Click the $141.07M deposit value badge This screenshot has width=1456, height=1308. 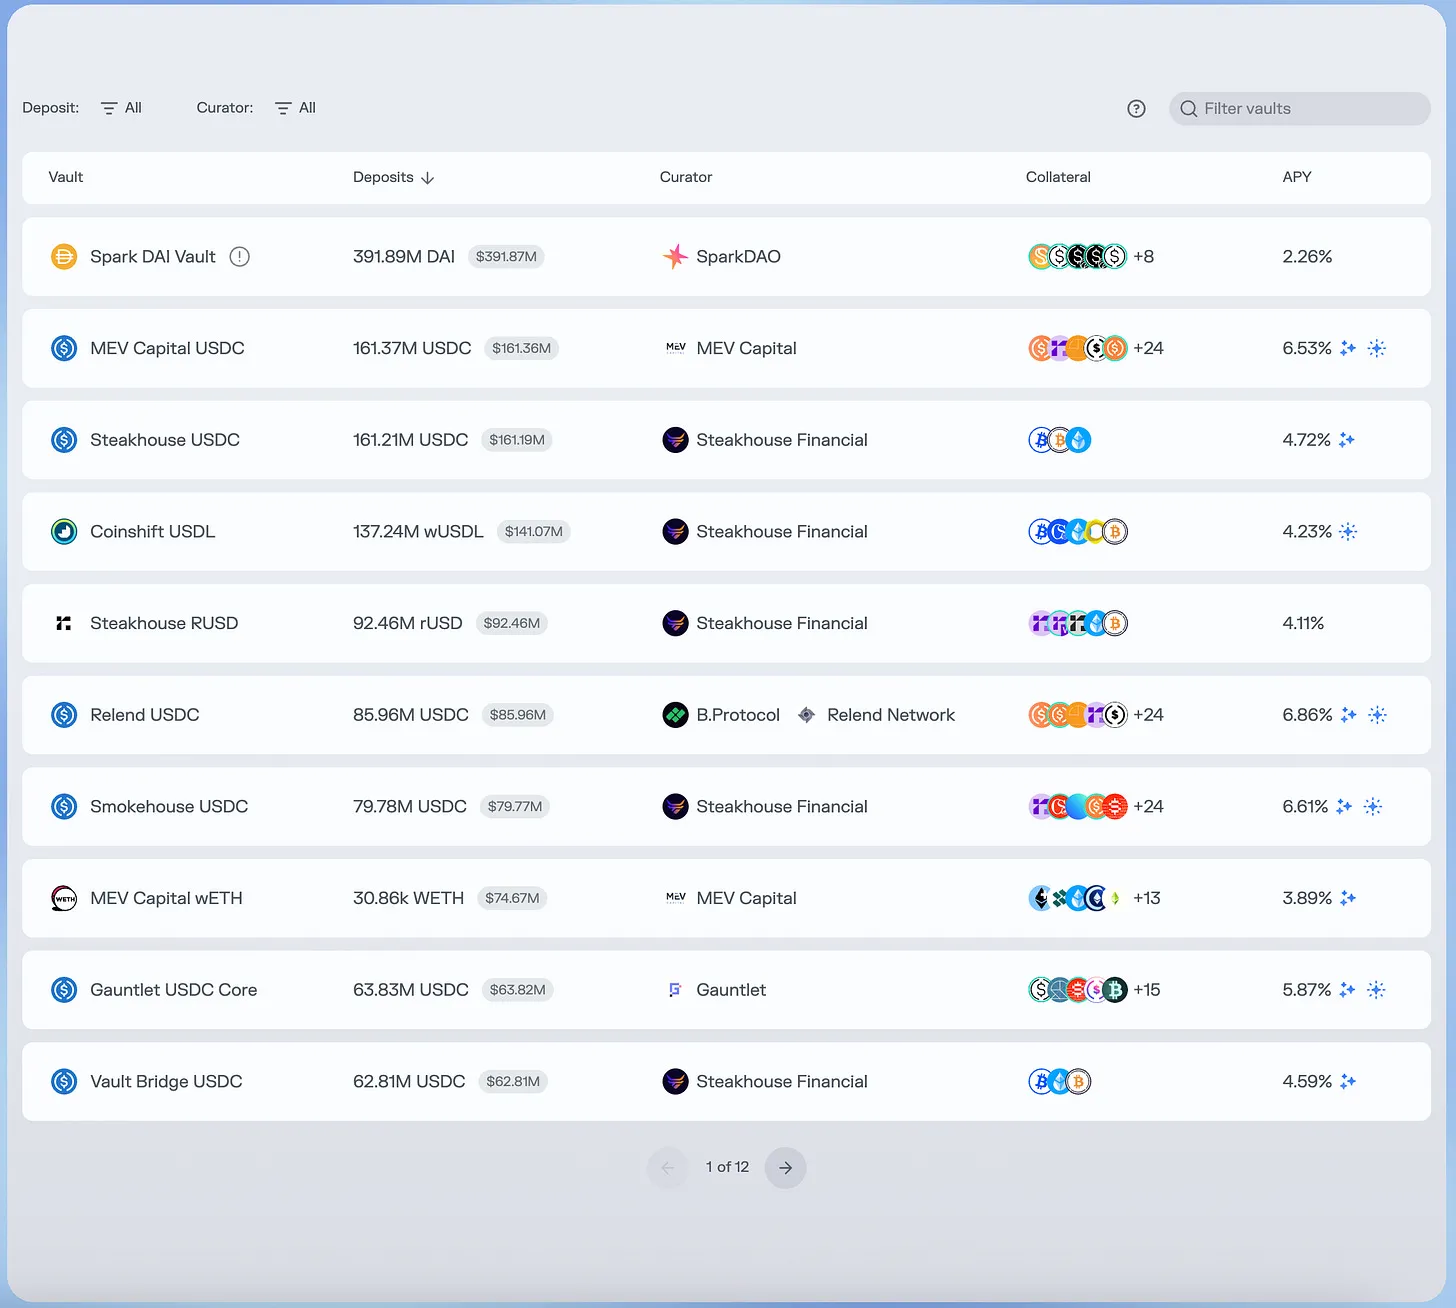click(x=534, y=532)
